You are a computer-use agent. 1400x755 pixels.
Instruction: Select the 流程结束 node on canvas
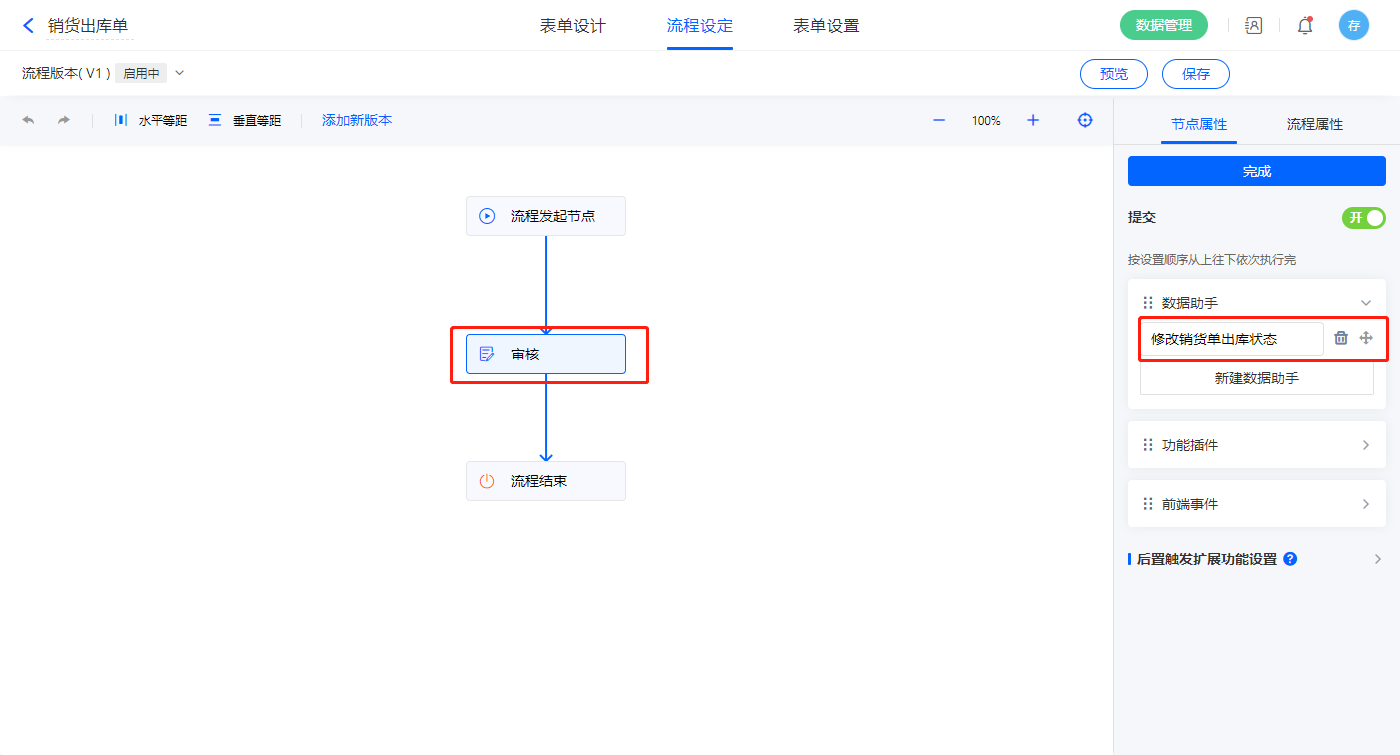coord(545,481)
